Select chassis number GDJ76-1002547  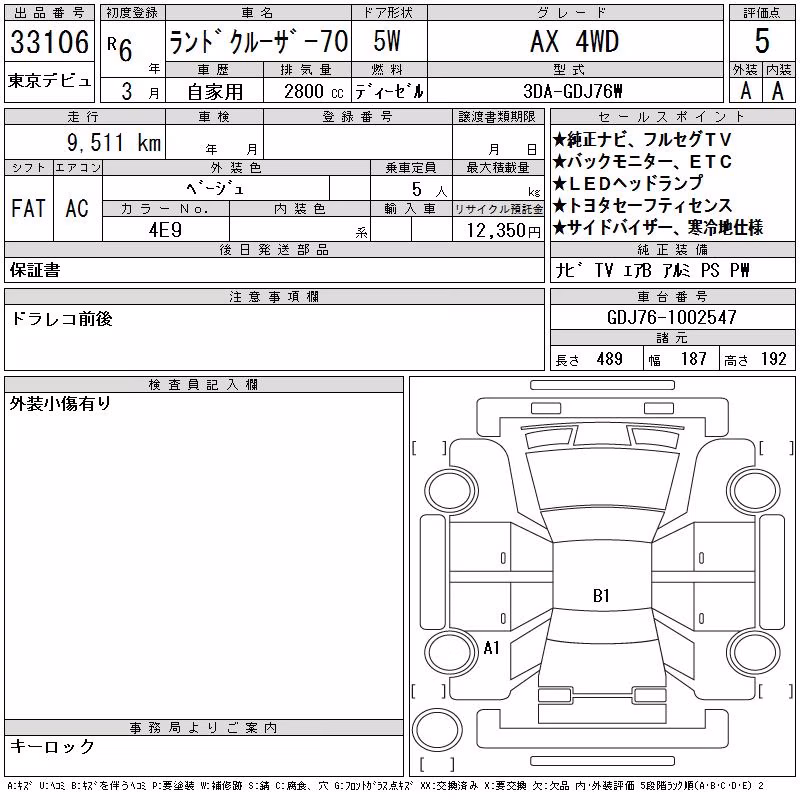tap(672, 317)
